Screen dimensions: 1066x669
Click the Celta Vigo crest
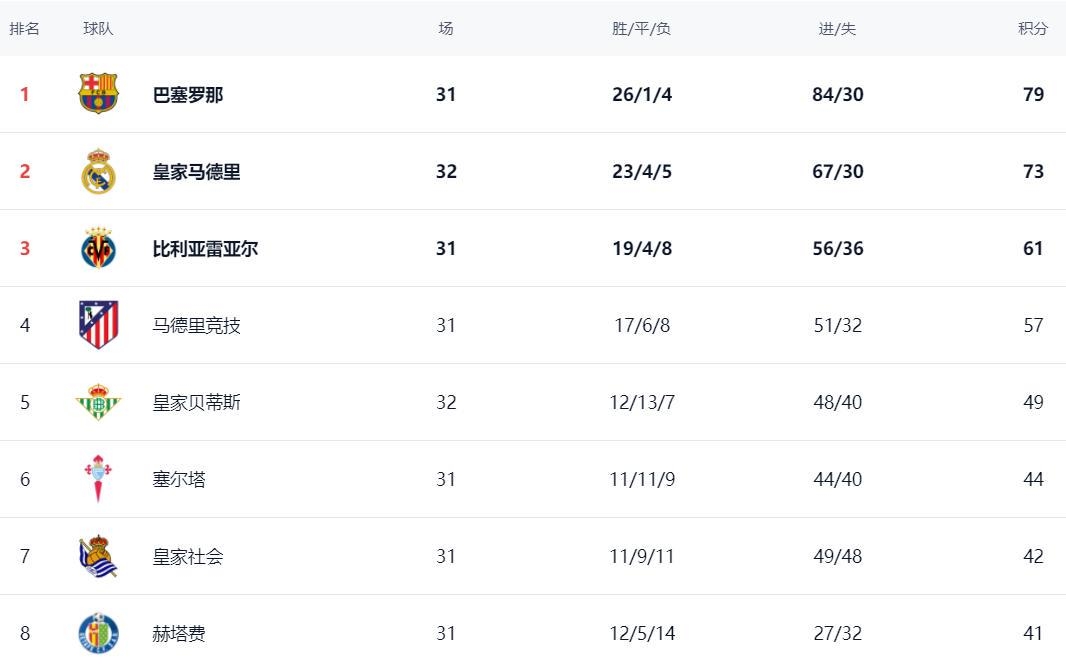98,479
